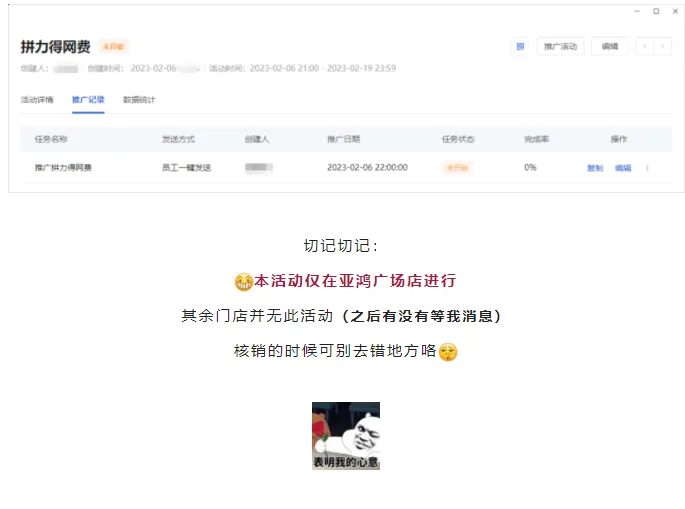Go to previous activity with left arrow
Screen dimensions: 685x509
pyautogui.click(x=645, y=46)
